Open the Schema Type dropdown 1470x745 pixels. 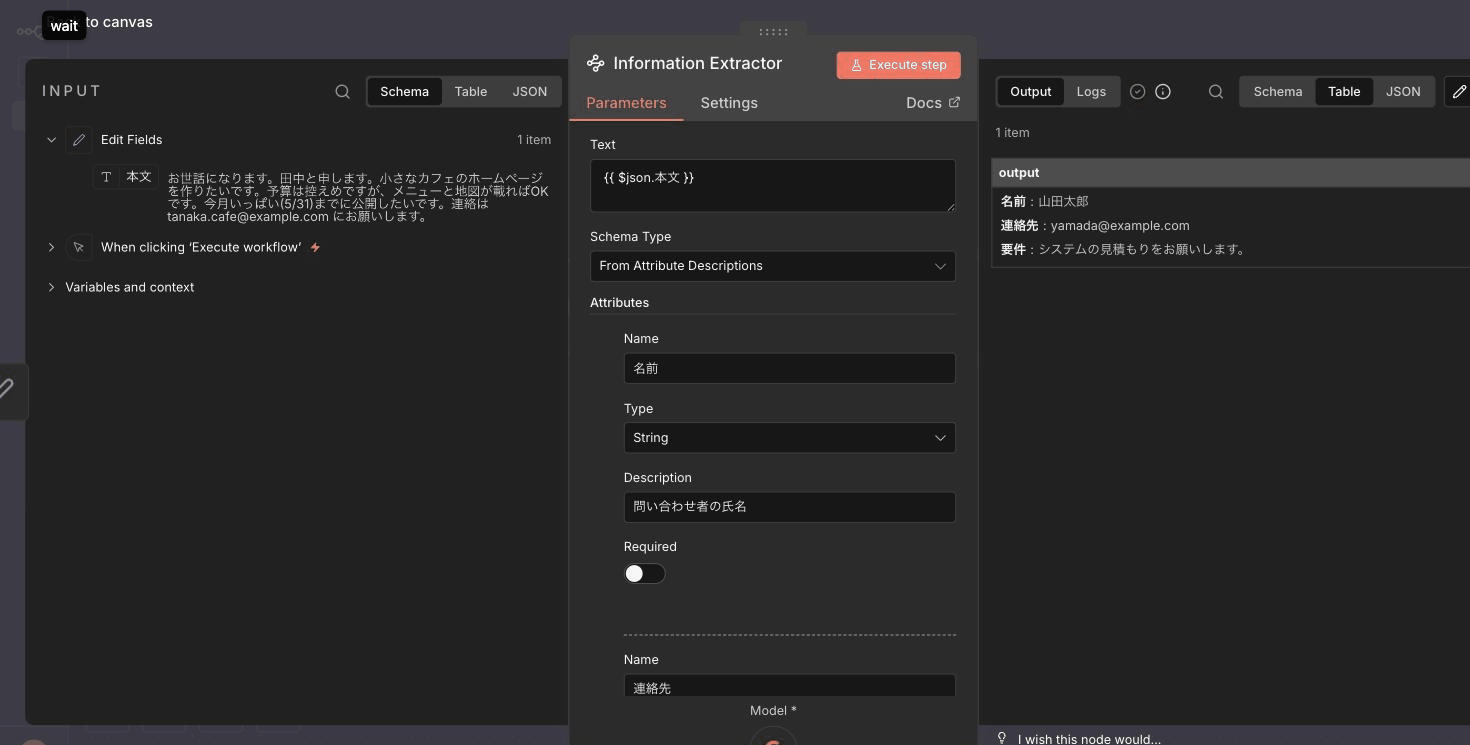tap(773, 266)
